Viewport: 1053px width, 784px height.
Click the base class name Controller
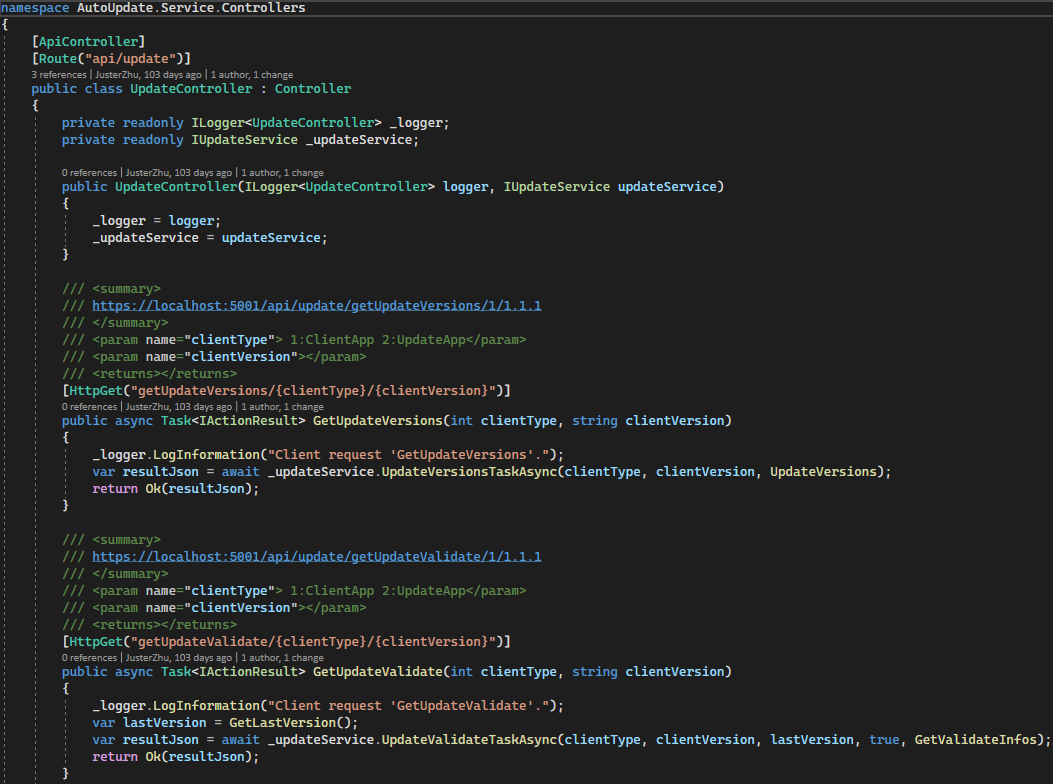[313, 89]
